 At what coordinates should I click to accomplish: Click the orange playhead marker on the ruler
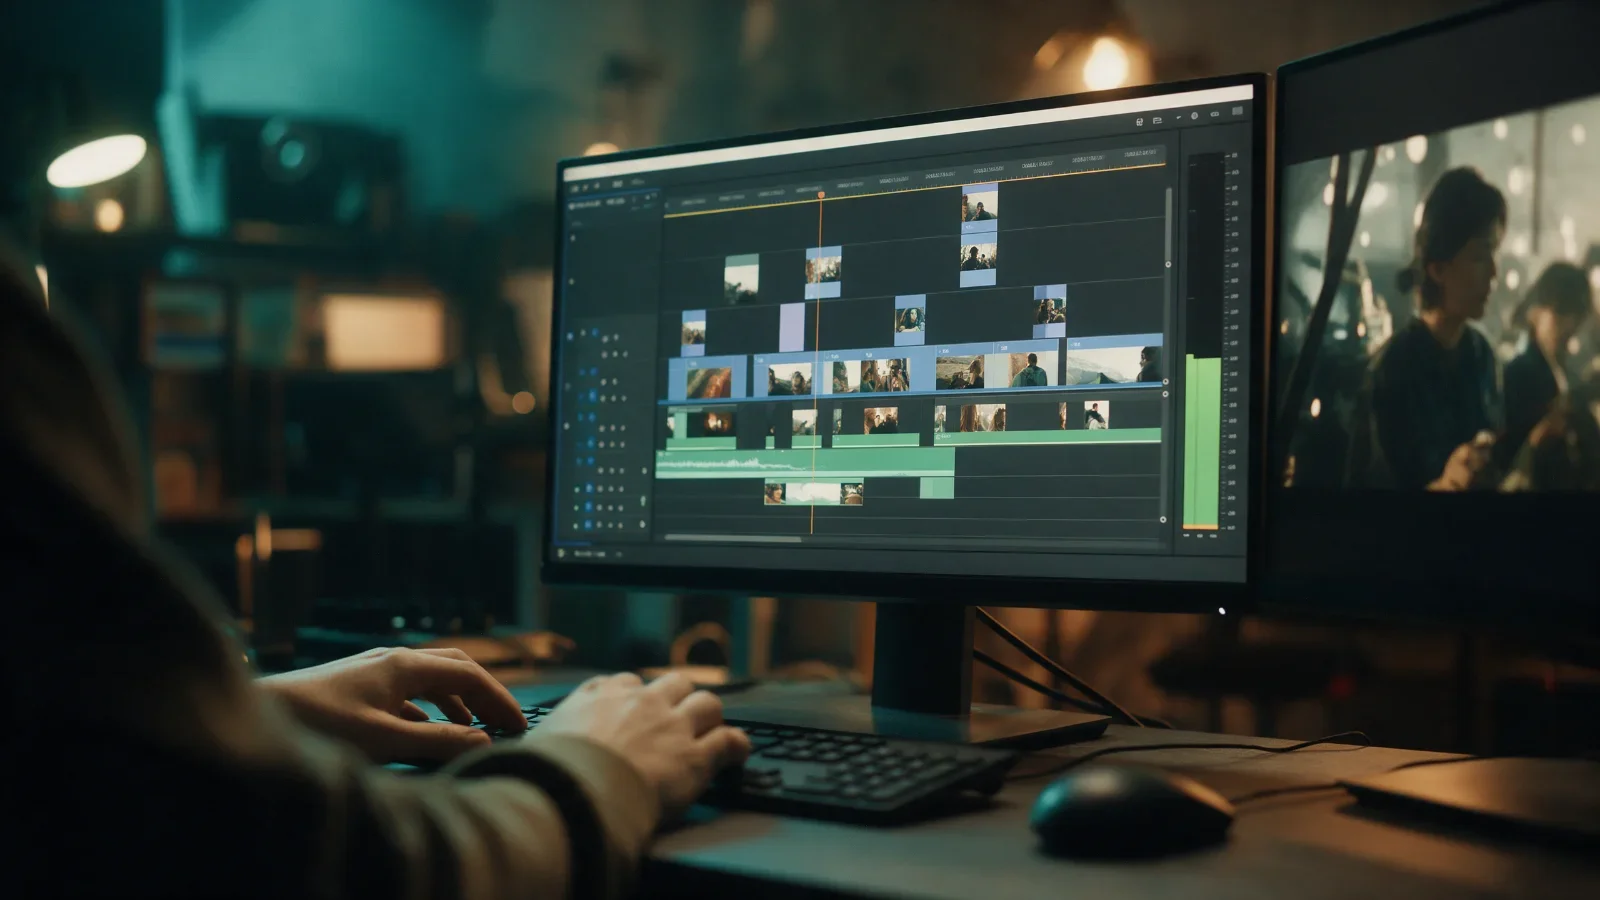[821, 194]
